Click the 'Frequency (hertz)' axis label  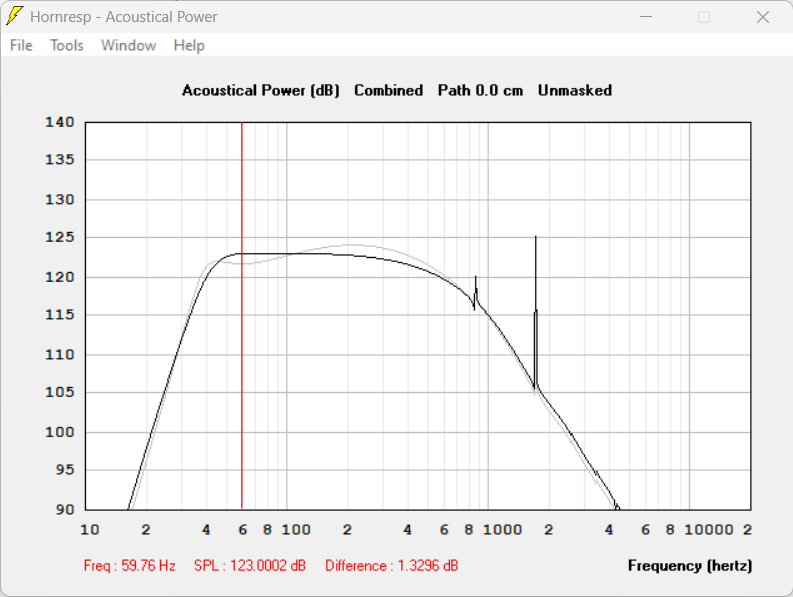pyautogui.click(x=690, y=566)
